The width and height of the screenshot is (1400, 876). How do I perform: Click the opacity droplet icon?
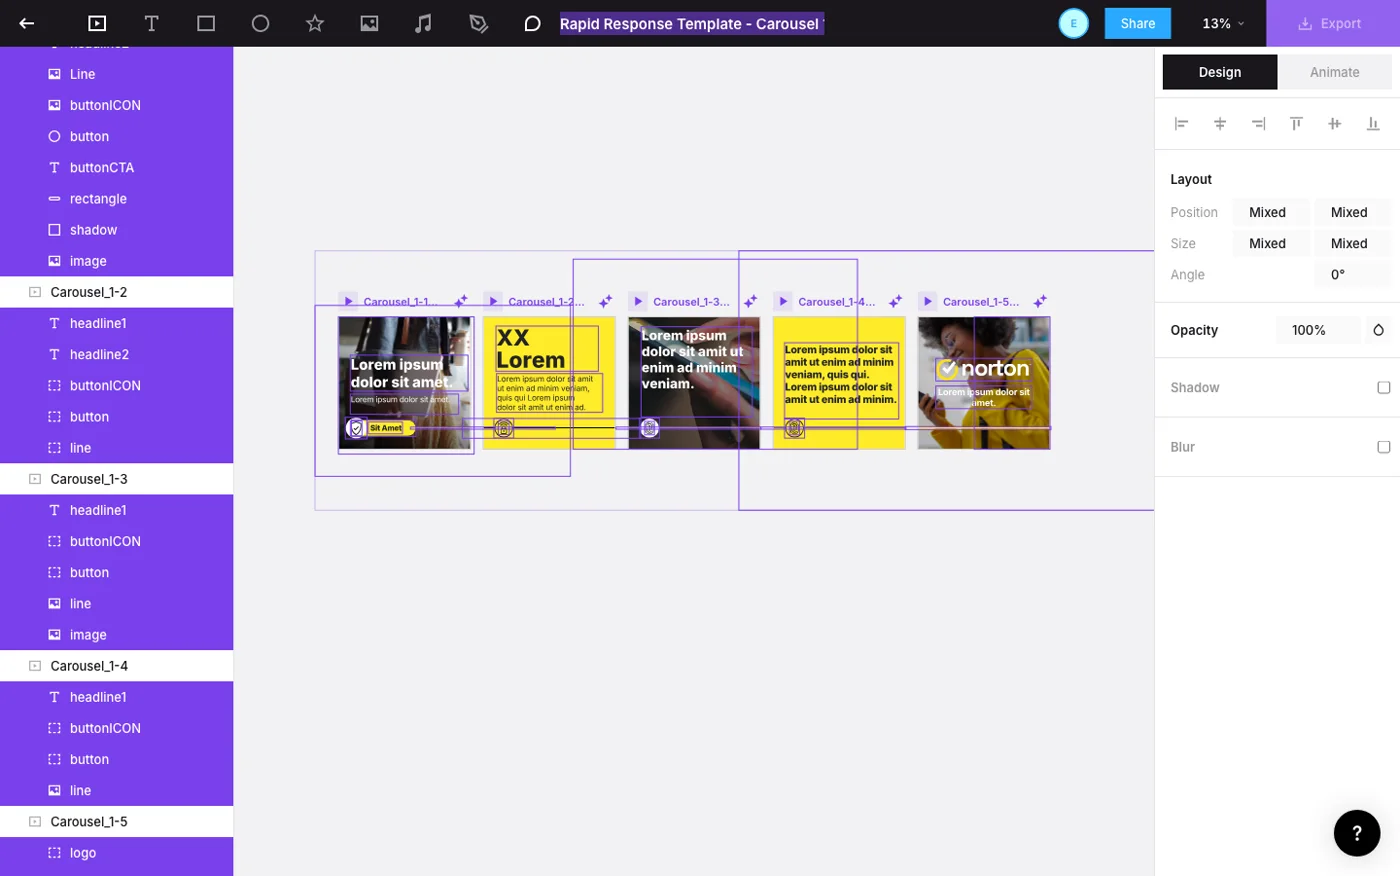click(1378, 330)
